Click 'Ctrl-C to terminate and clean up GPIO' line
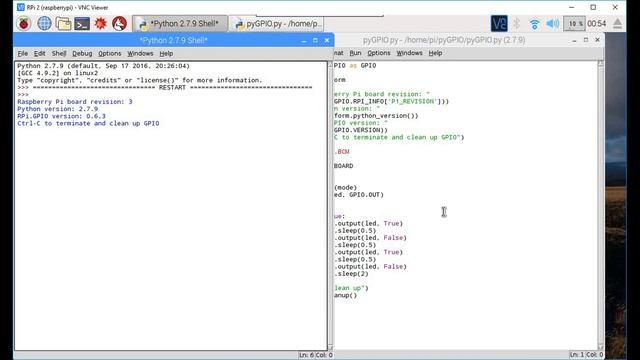Viewport: 640px width, 360px height. (x=88, y=123)
